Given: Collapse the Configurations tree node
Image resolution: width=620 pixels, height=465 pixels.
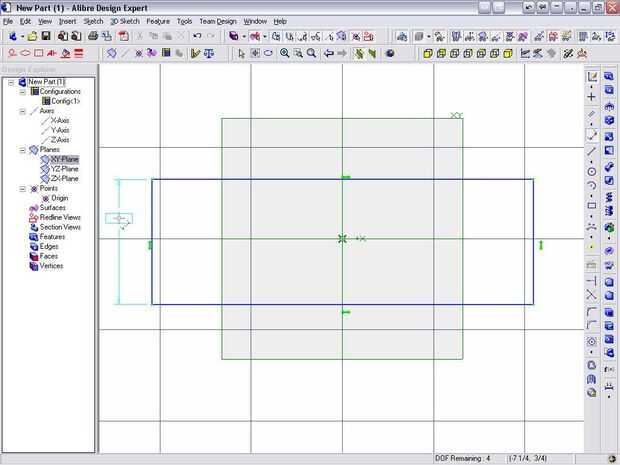Looking at the screenshot, I should click(x=23, y=92).
